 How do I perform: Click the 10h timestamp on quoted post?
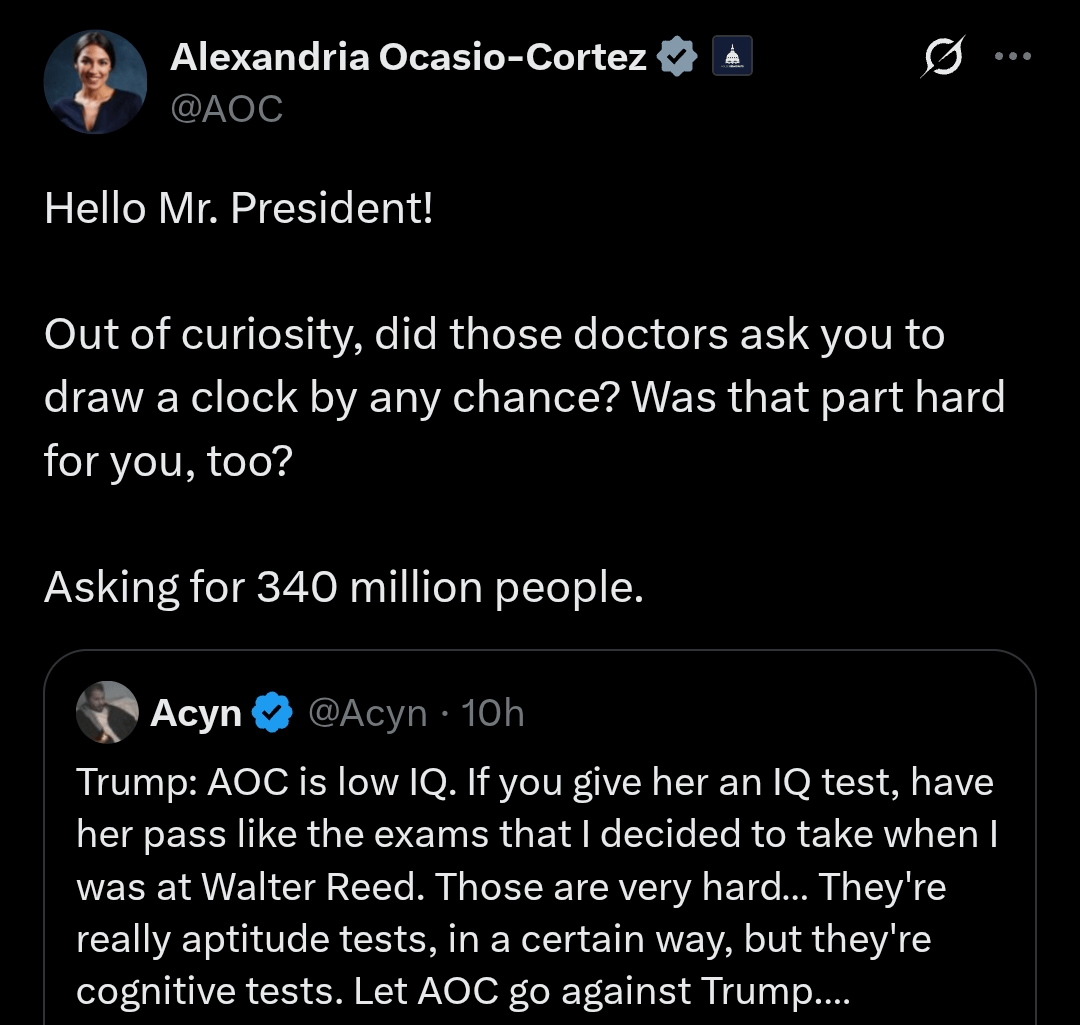[x=494, y=713]
